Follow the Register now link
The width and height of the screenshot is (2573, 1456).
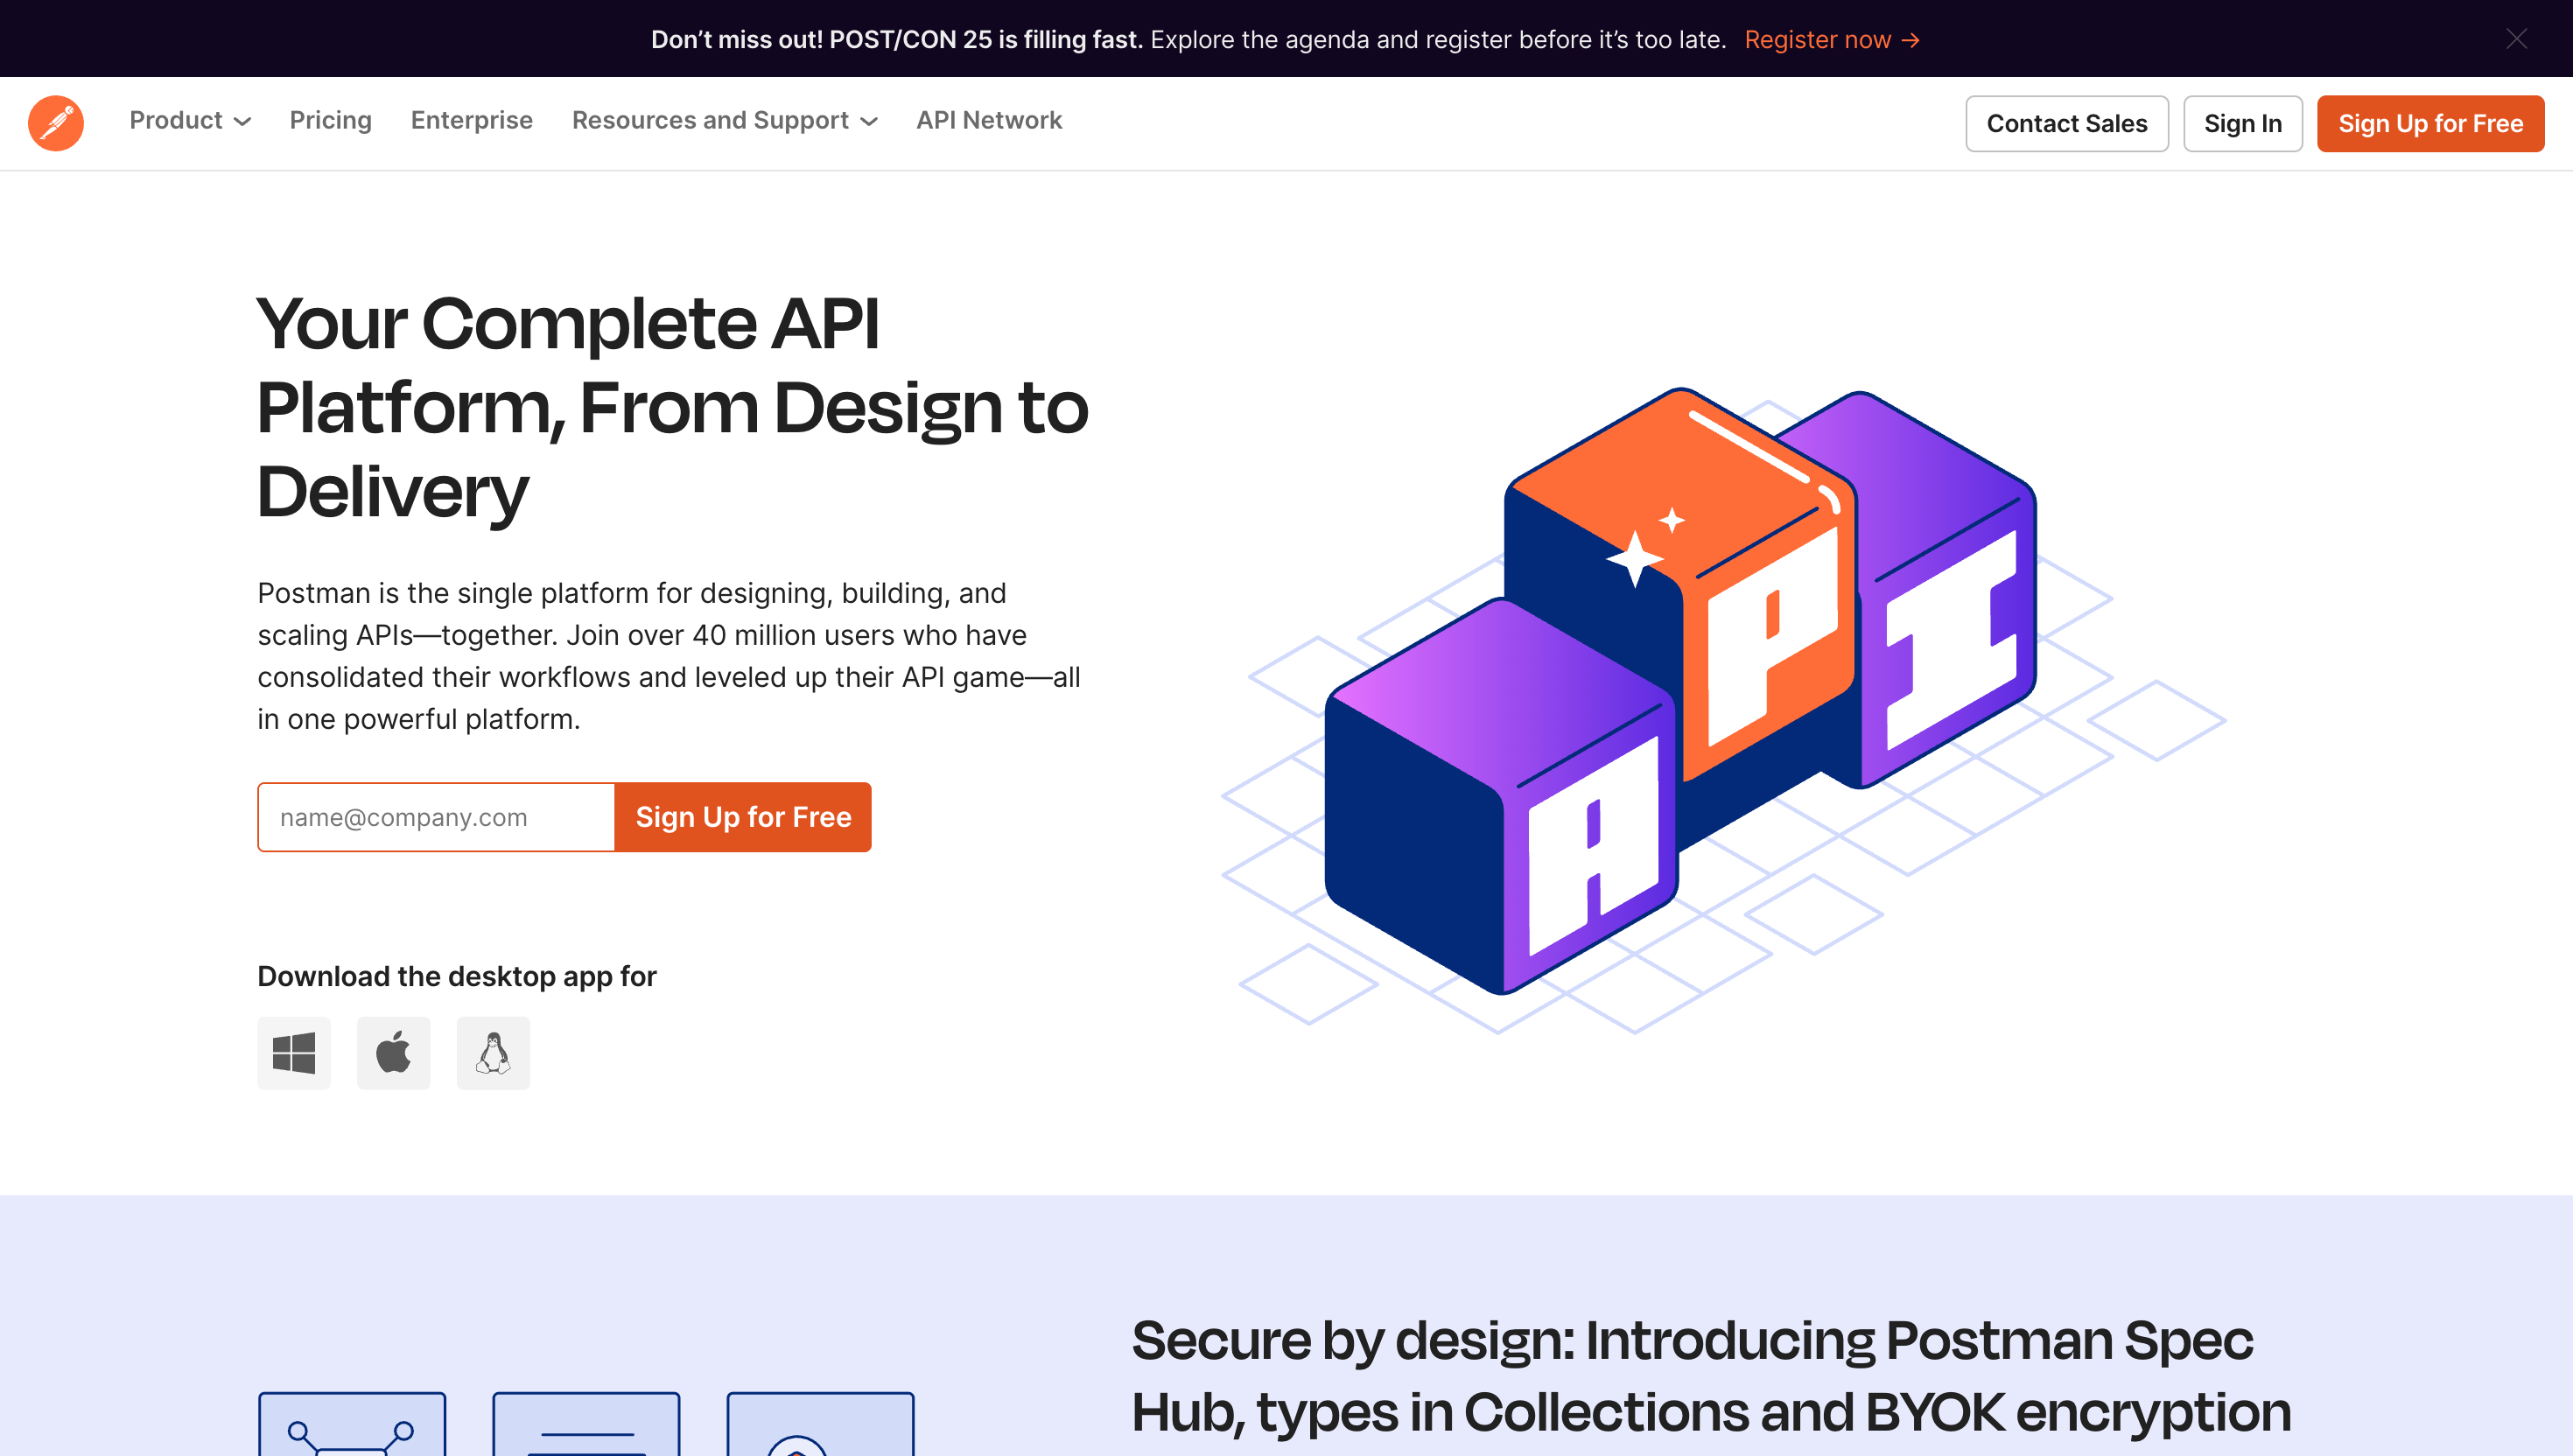tap(1830, 39)
